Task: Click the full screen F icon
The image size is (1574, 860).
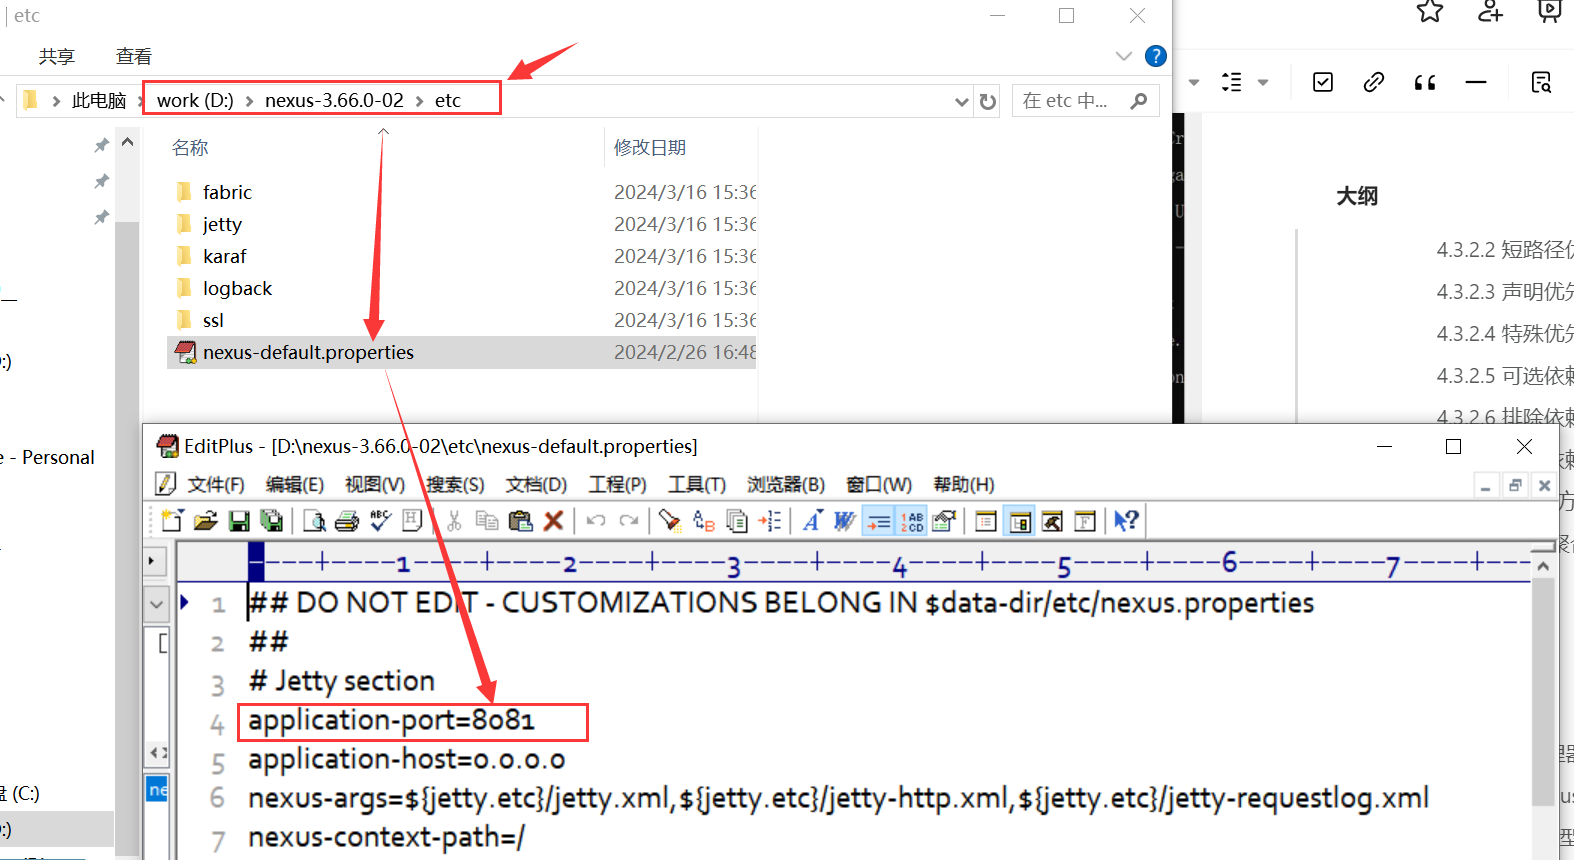Action: point(1085,521)
